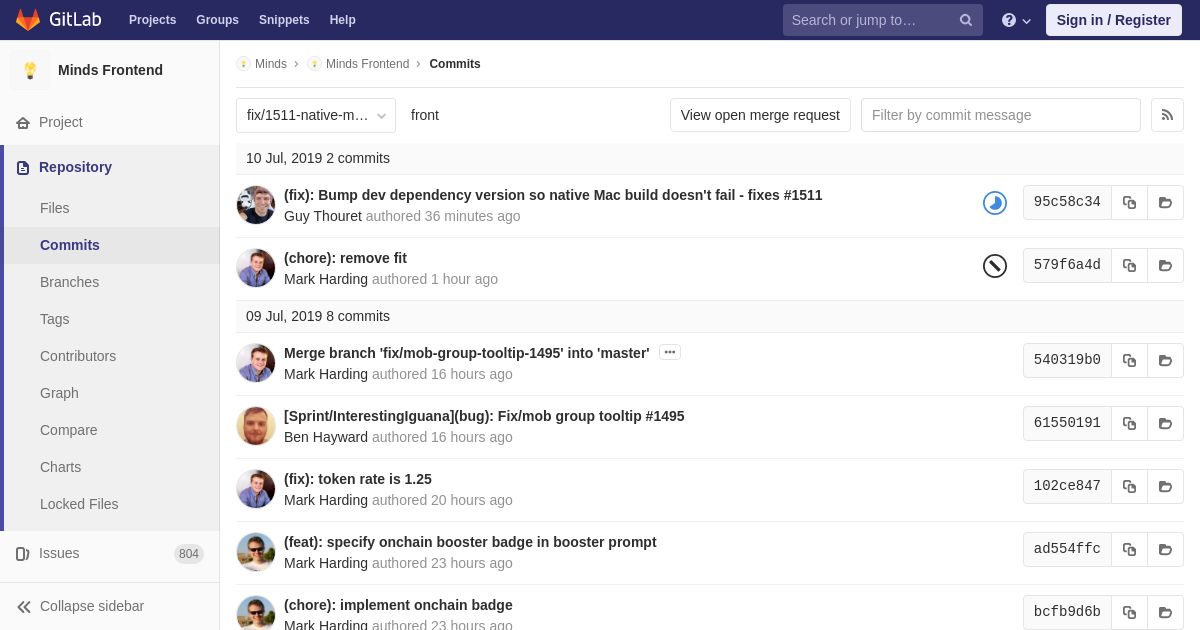Image resolution: width=1200 pixels, height=630 pixels.
Task: Copy commit SHA 579f6a4d
Action: click(x=1129, y=265)
